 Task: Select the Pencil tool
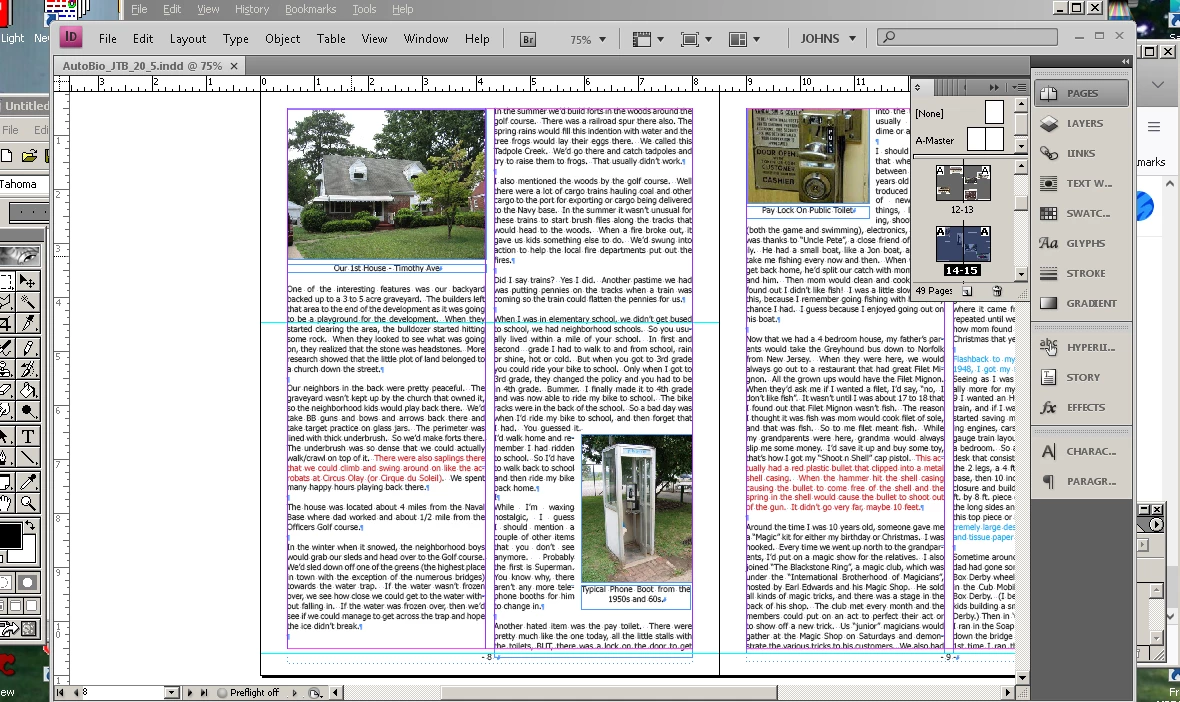(x=28, y=348)
